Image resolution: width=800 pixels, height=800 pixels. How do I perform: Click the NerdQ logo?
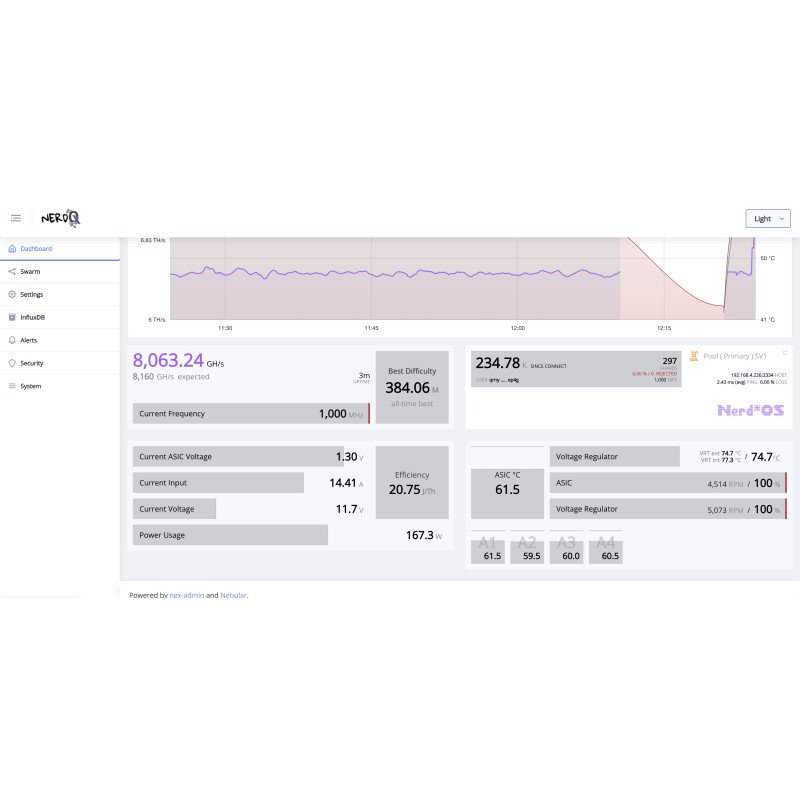pos(60,218)
